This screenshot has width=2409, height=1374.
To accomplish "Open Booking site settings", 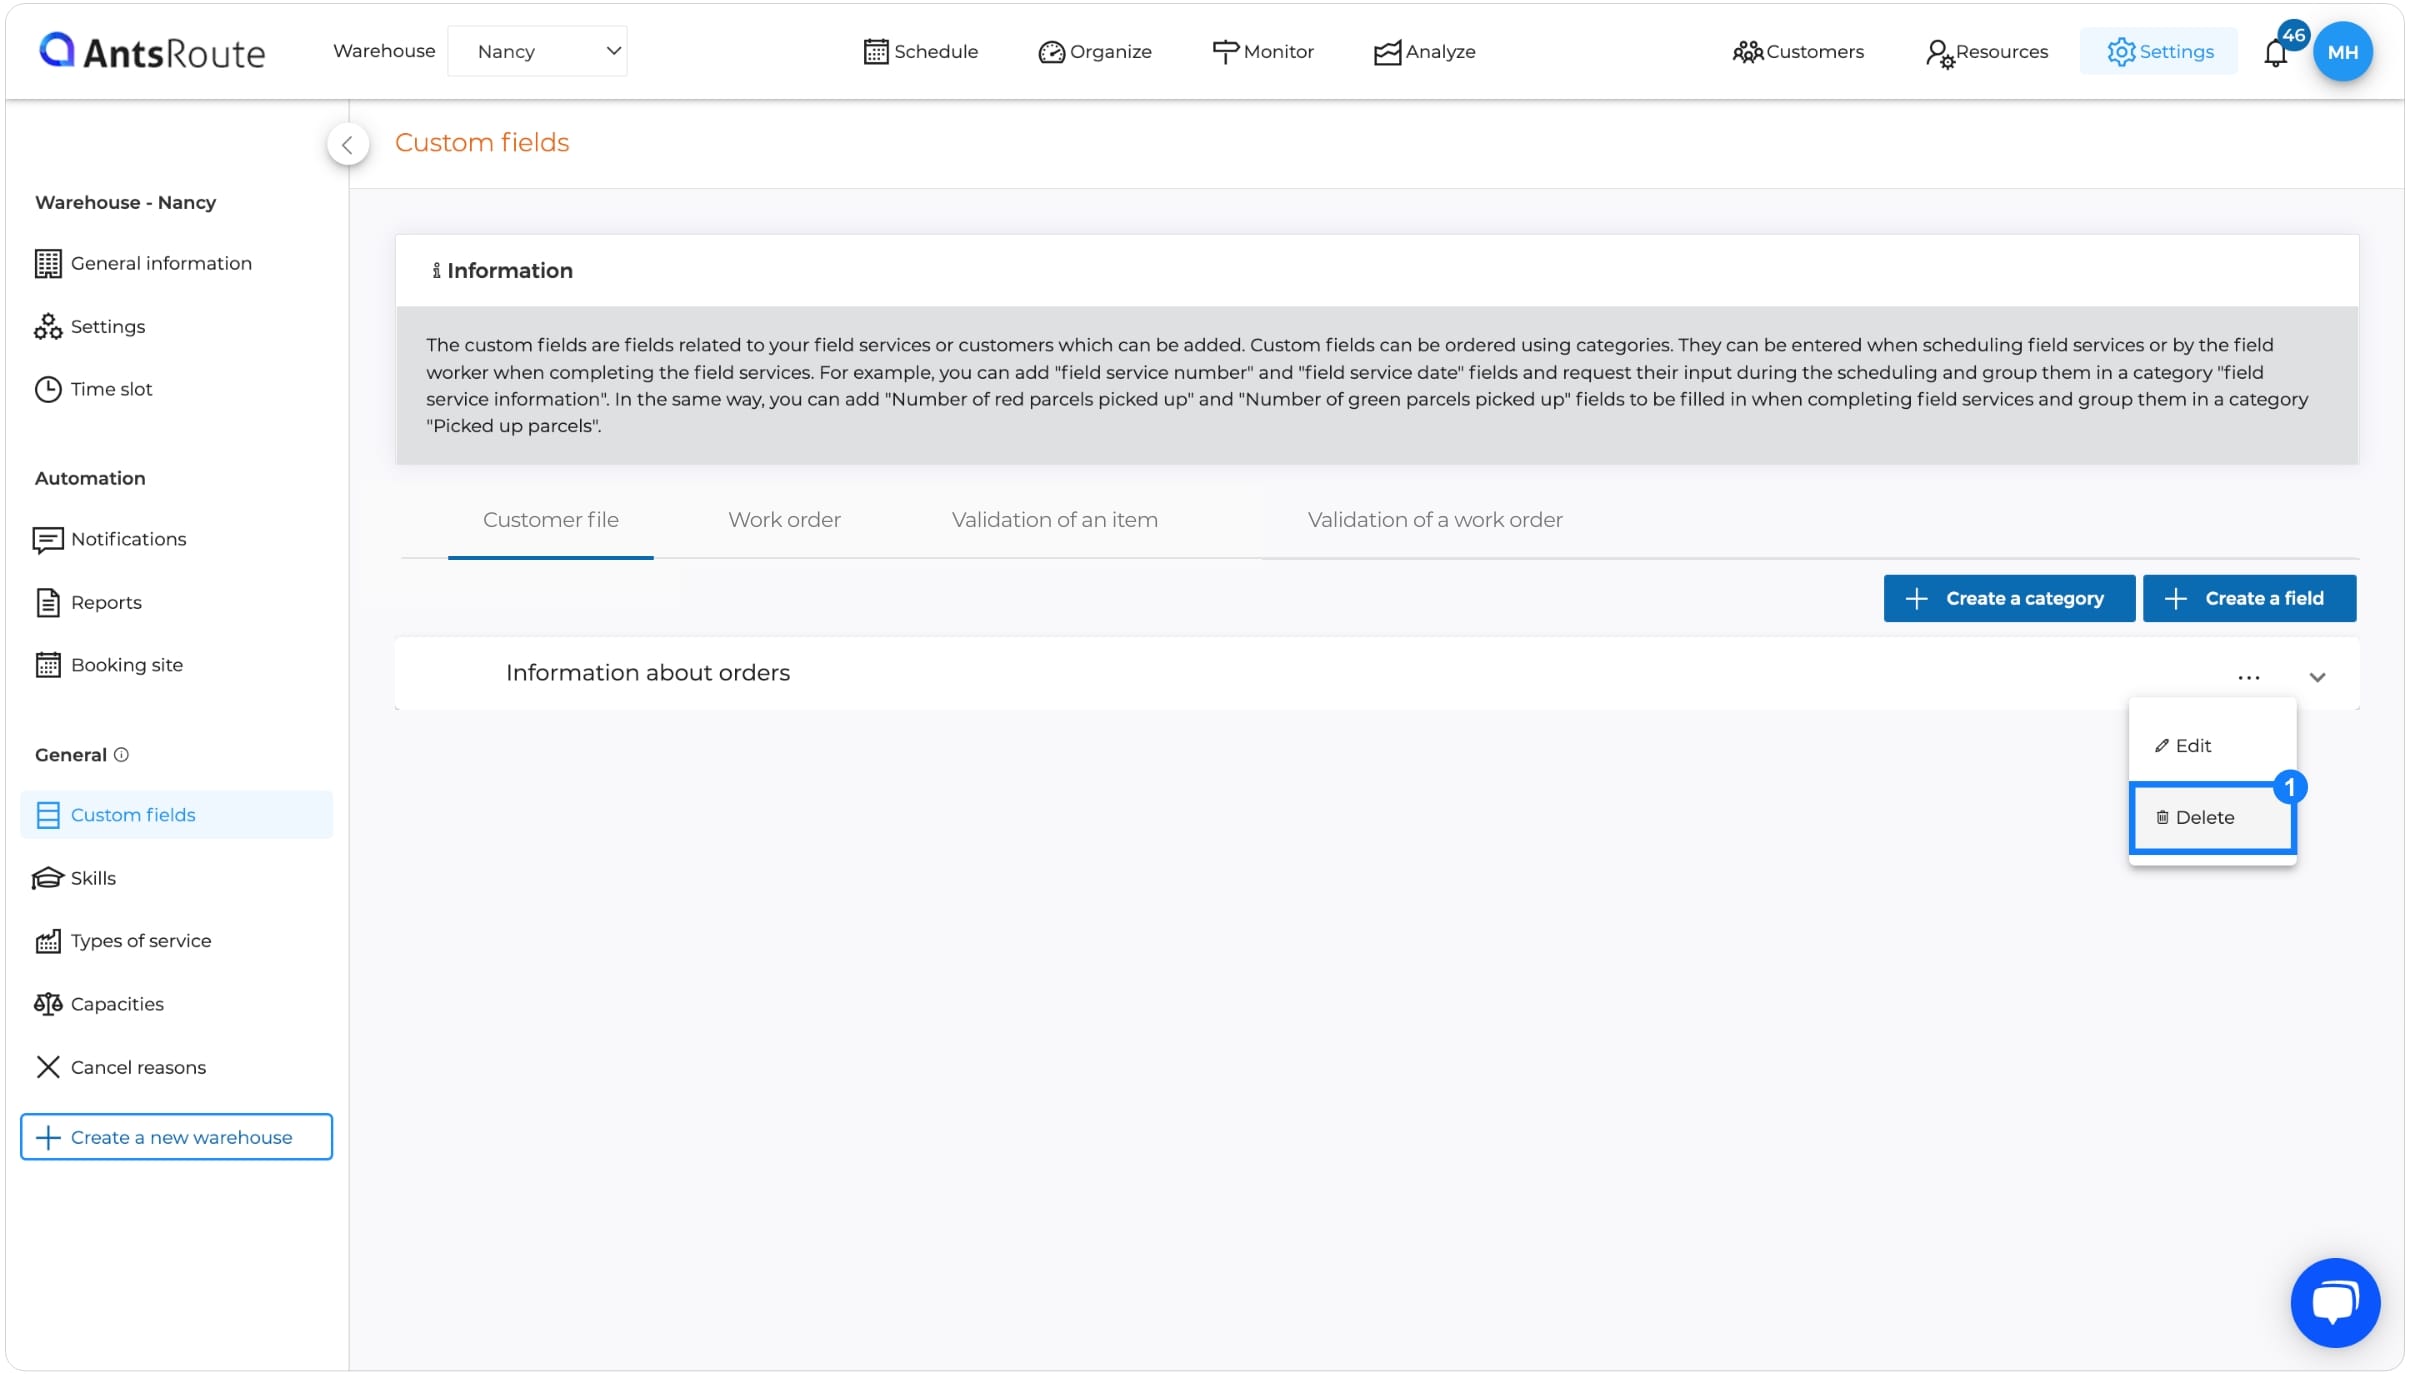I will [x=109, y=665].
